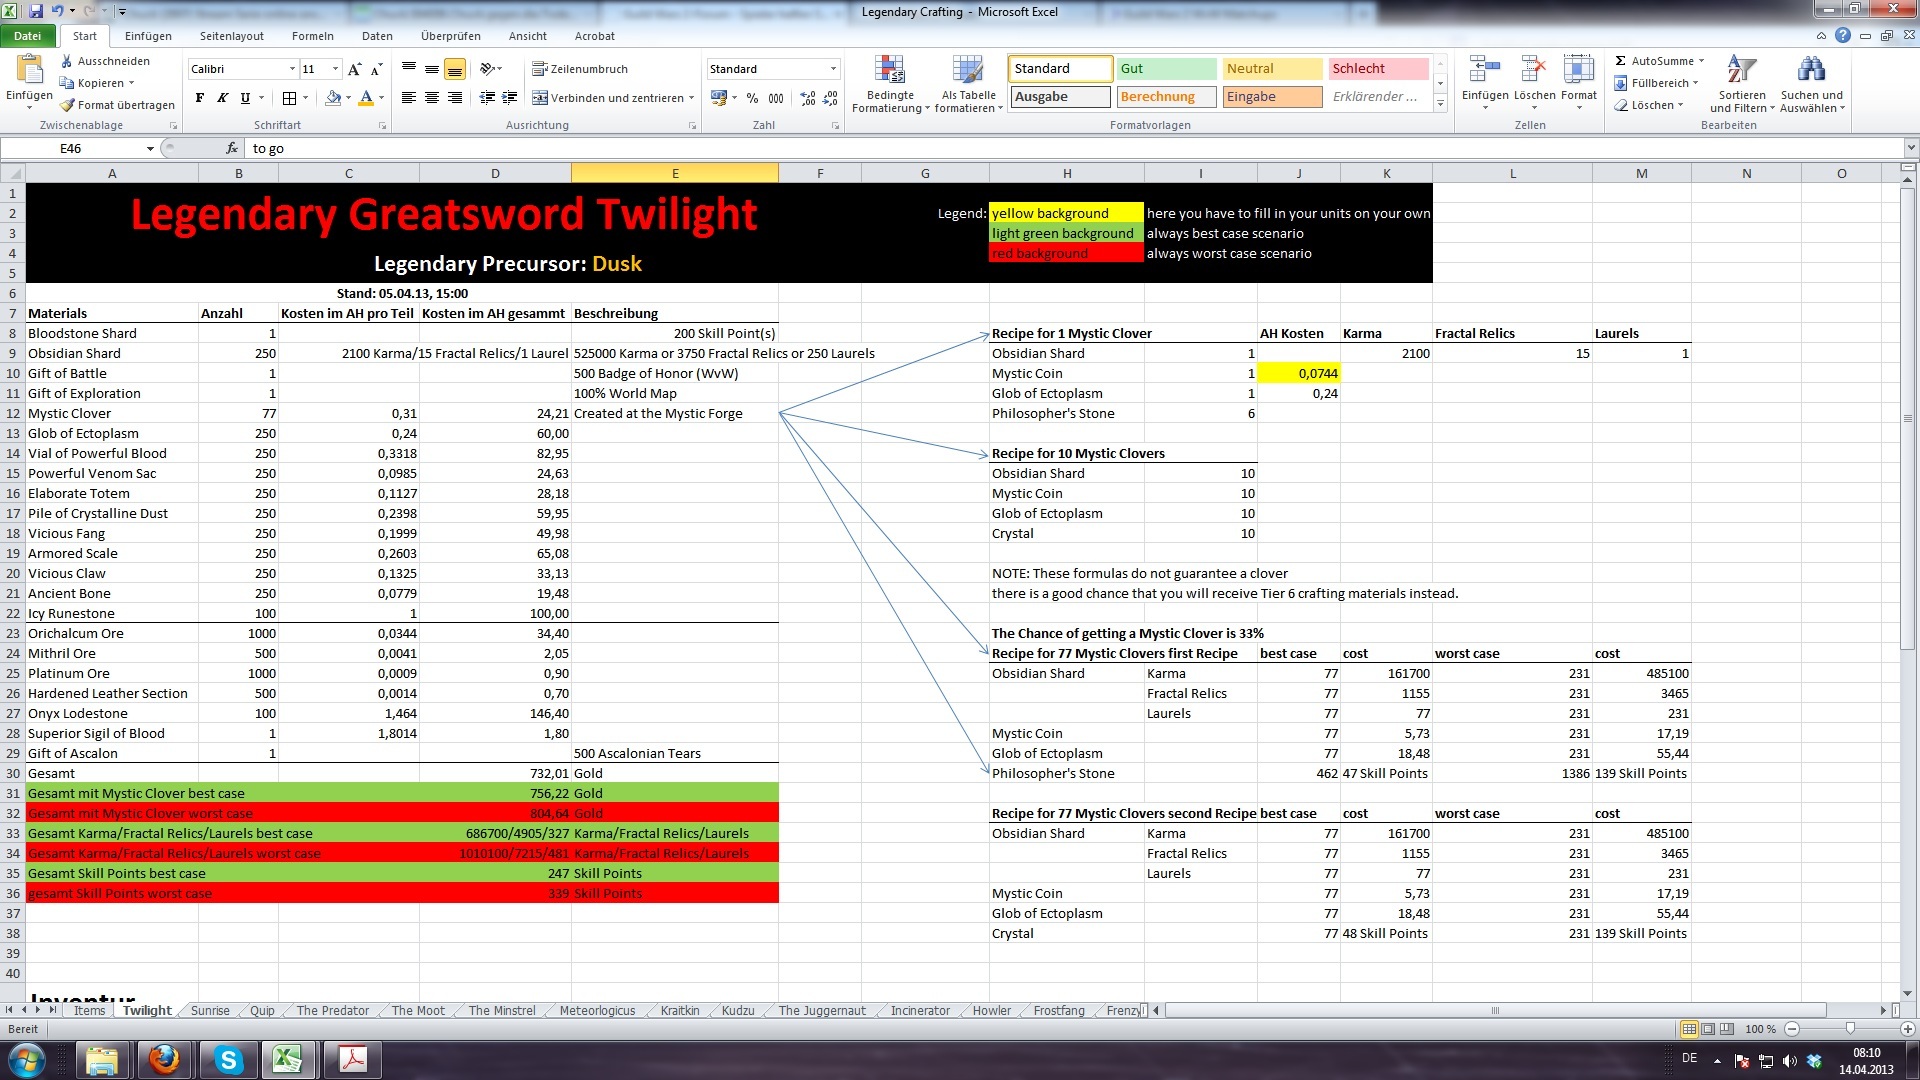Image resolution: width=1920 pixels, height=1080 pixels.
Task: Center text horizontally
Action: [x=432, y=98]
